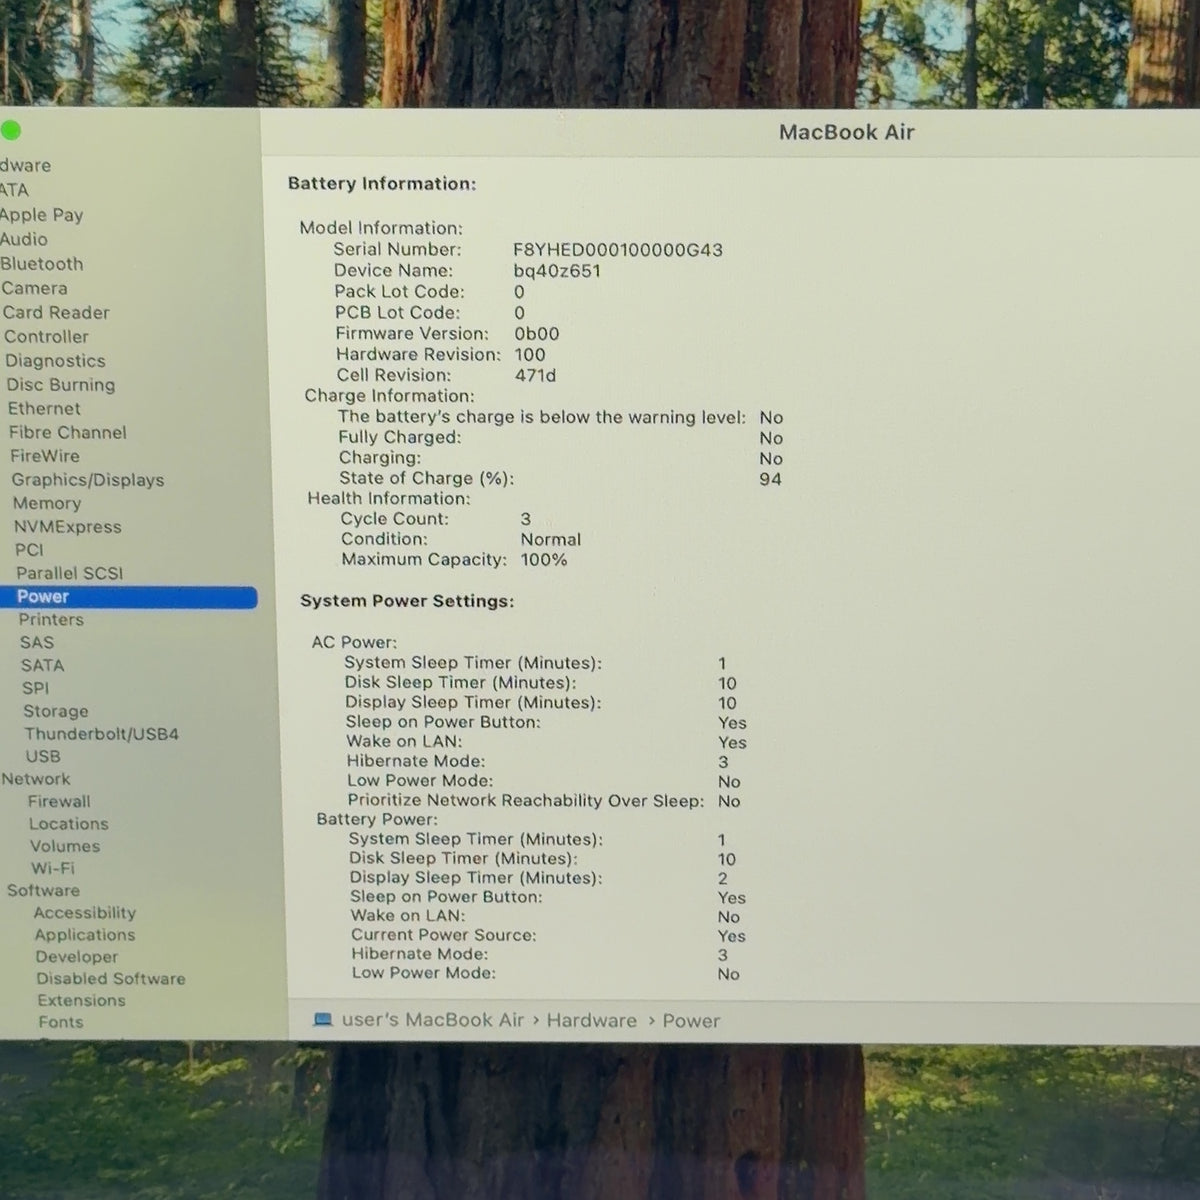
Task: Open the Bluetooth section
Action: 42,264
